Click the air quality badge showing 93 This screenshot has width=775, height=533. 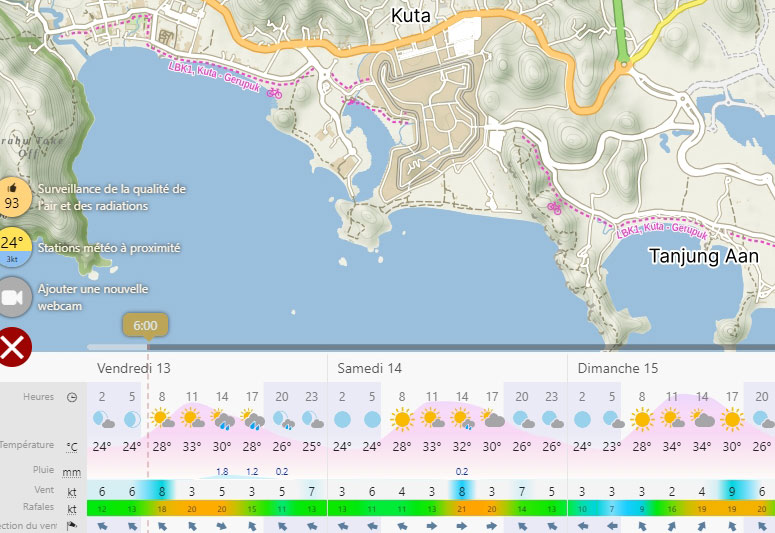tap(12, 197)
